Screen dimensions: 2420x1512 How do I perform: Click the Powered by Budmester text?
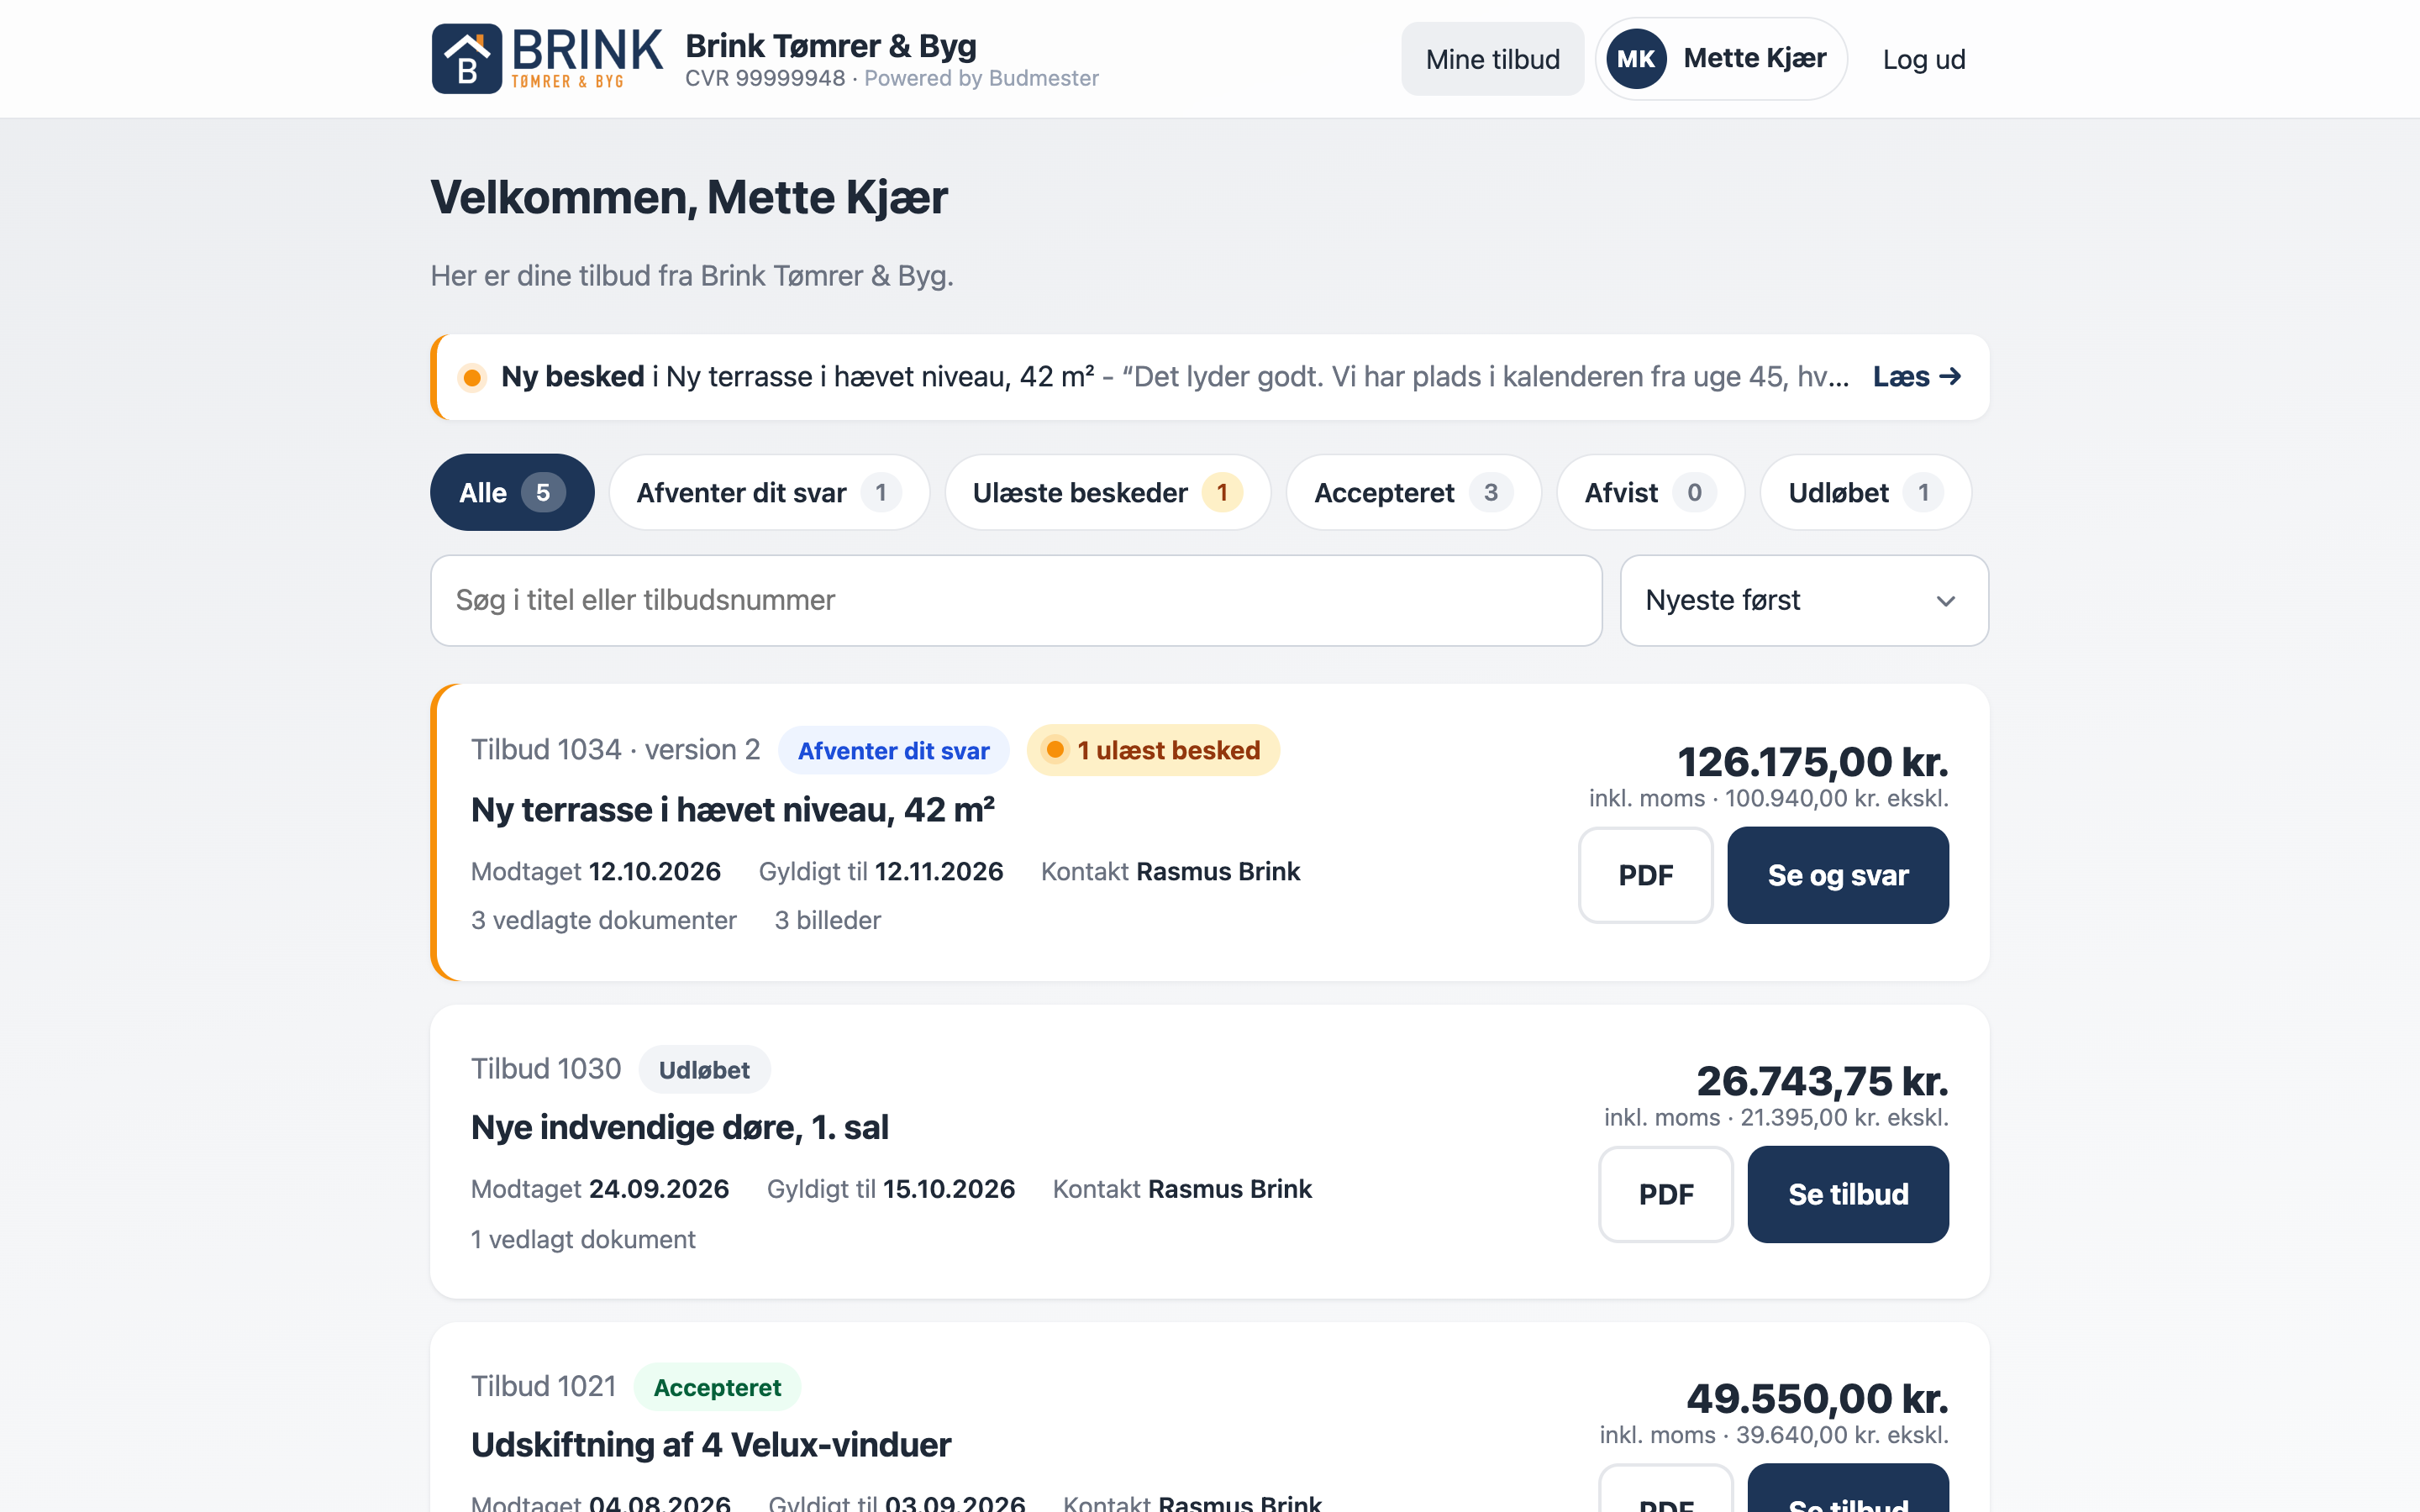point(981,79)
